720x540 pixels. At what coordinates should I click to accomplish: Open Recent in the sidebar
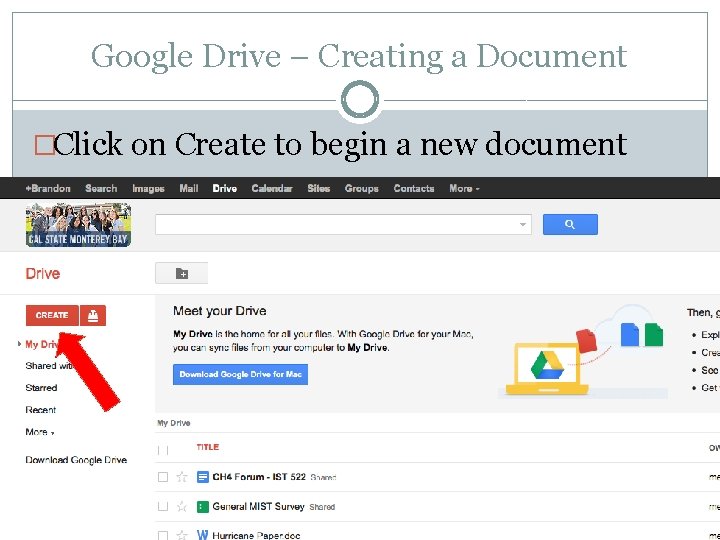[x=40, y=410]
